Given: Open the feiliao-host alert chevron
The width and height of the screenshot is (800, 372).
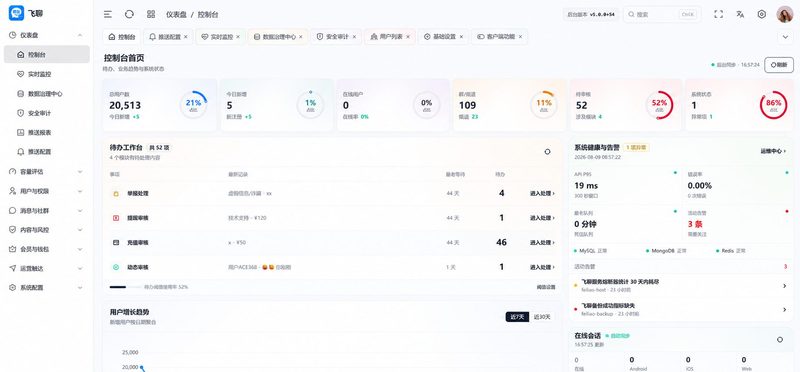Looking at the screenshot, I should 784,285.
